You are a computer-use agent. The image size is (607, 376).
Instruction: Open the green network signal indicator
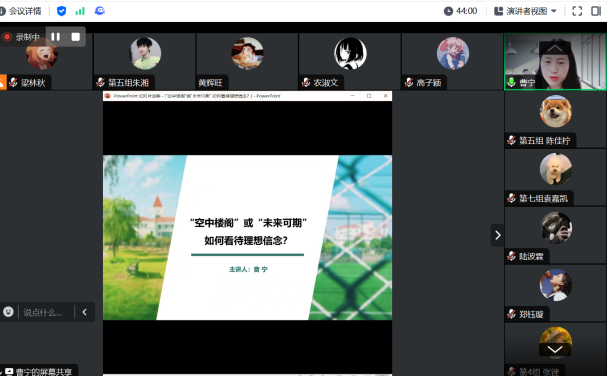80,11
